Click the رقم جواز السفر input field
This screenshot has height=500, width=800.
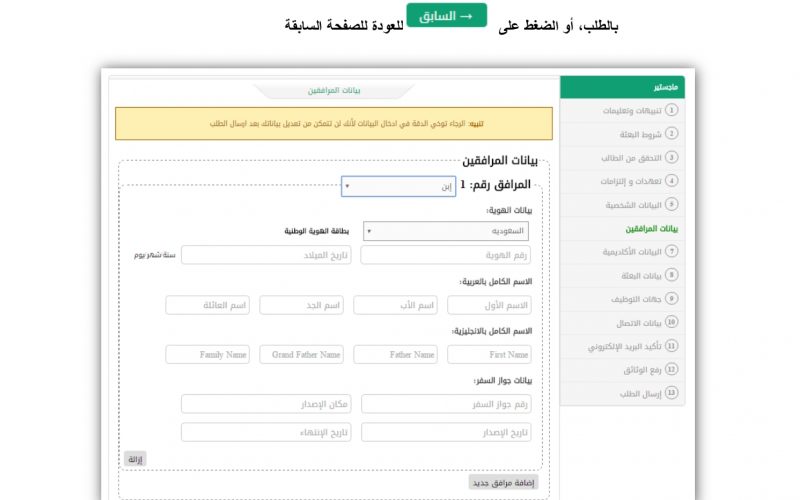tap(446, 404)
